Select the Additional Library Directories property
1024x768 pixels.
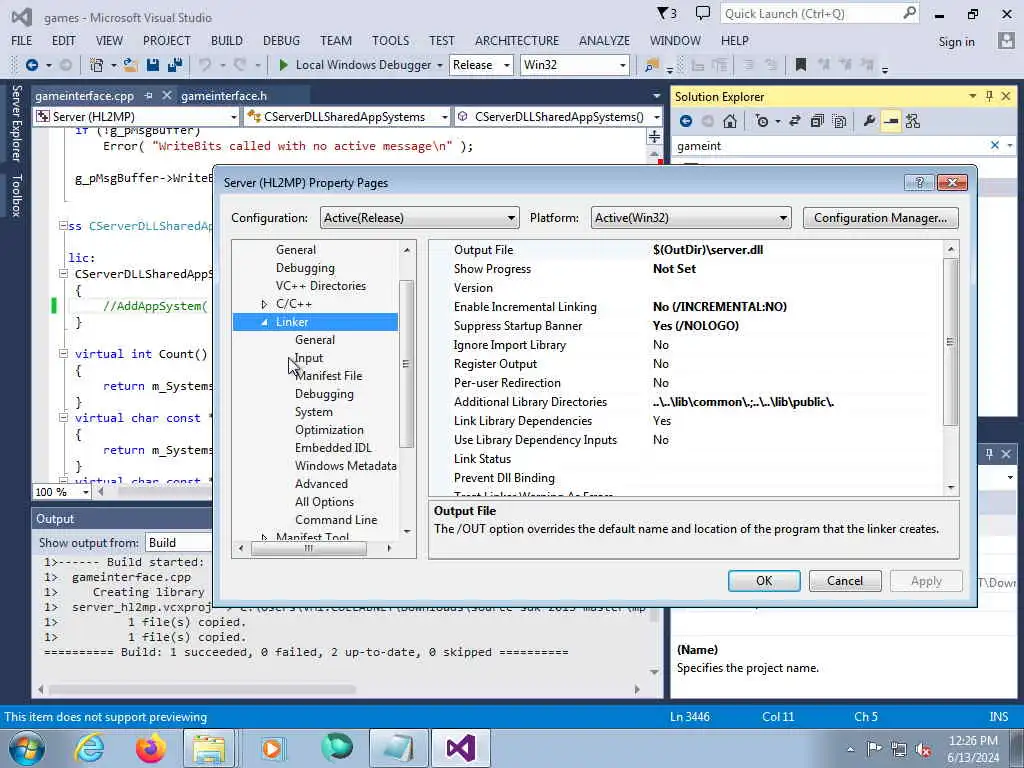tap(686, 402)
